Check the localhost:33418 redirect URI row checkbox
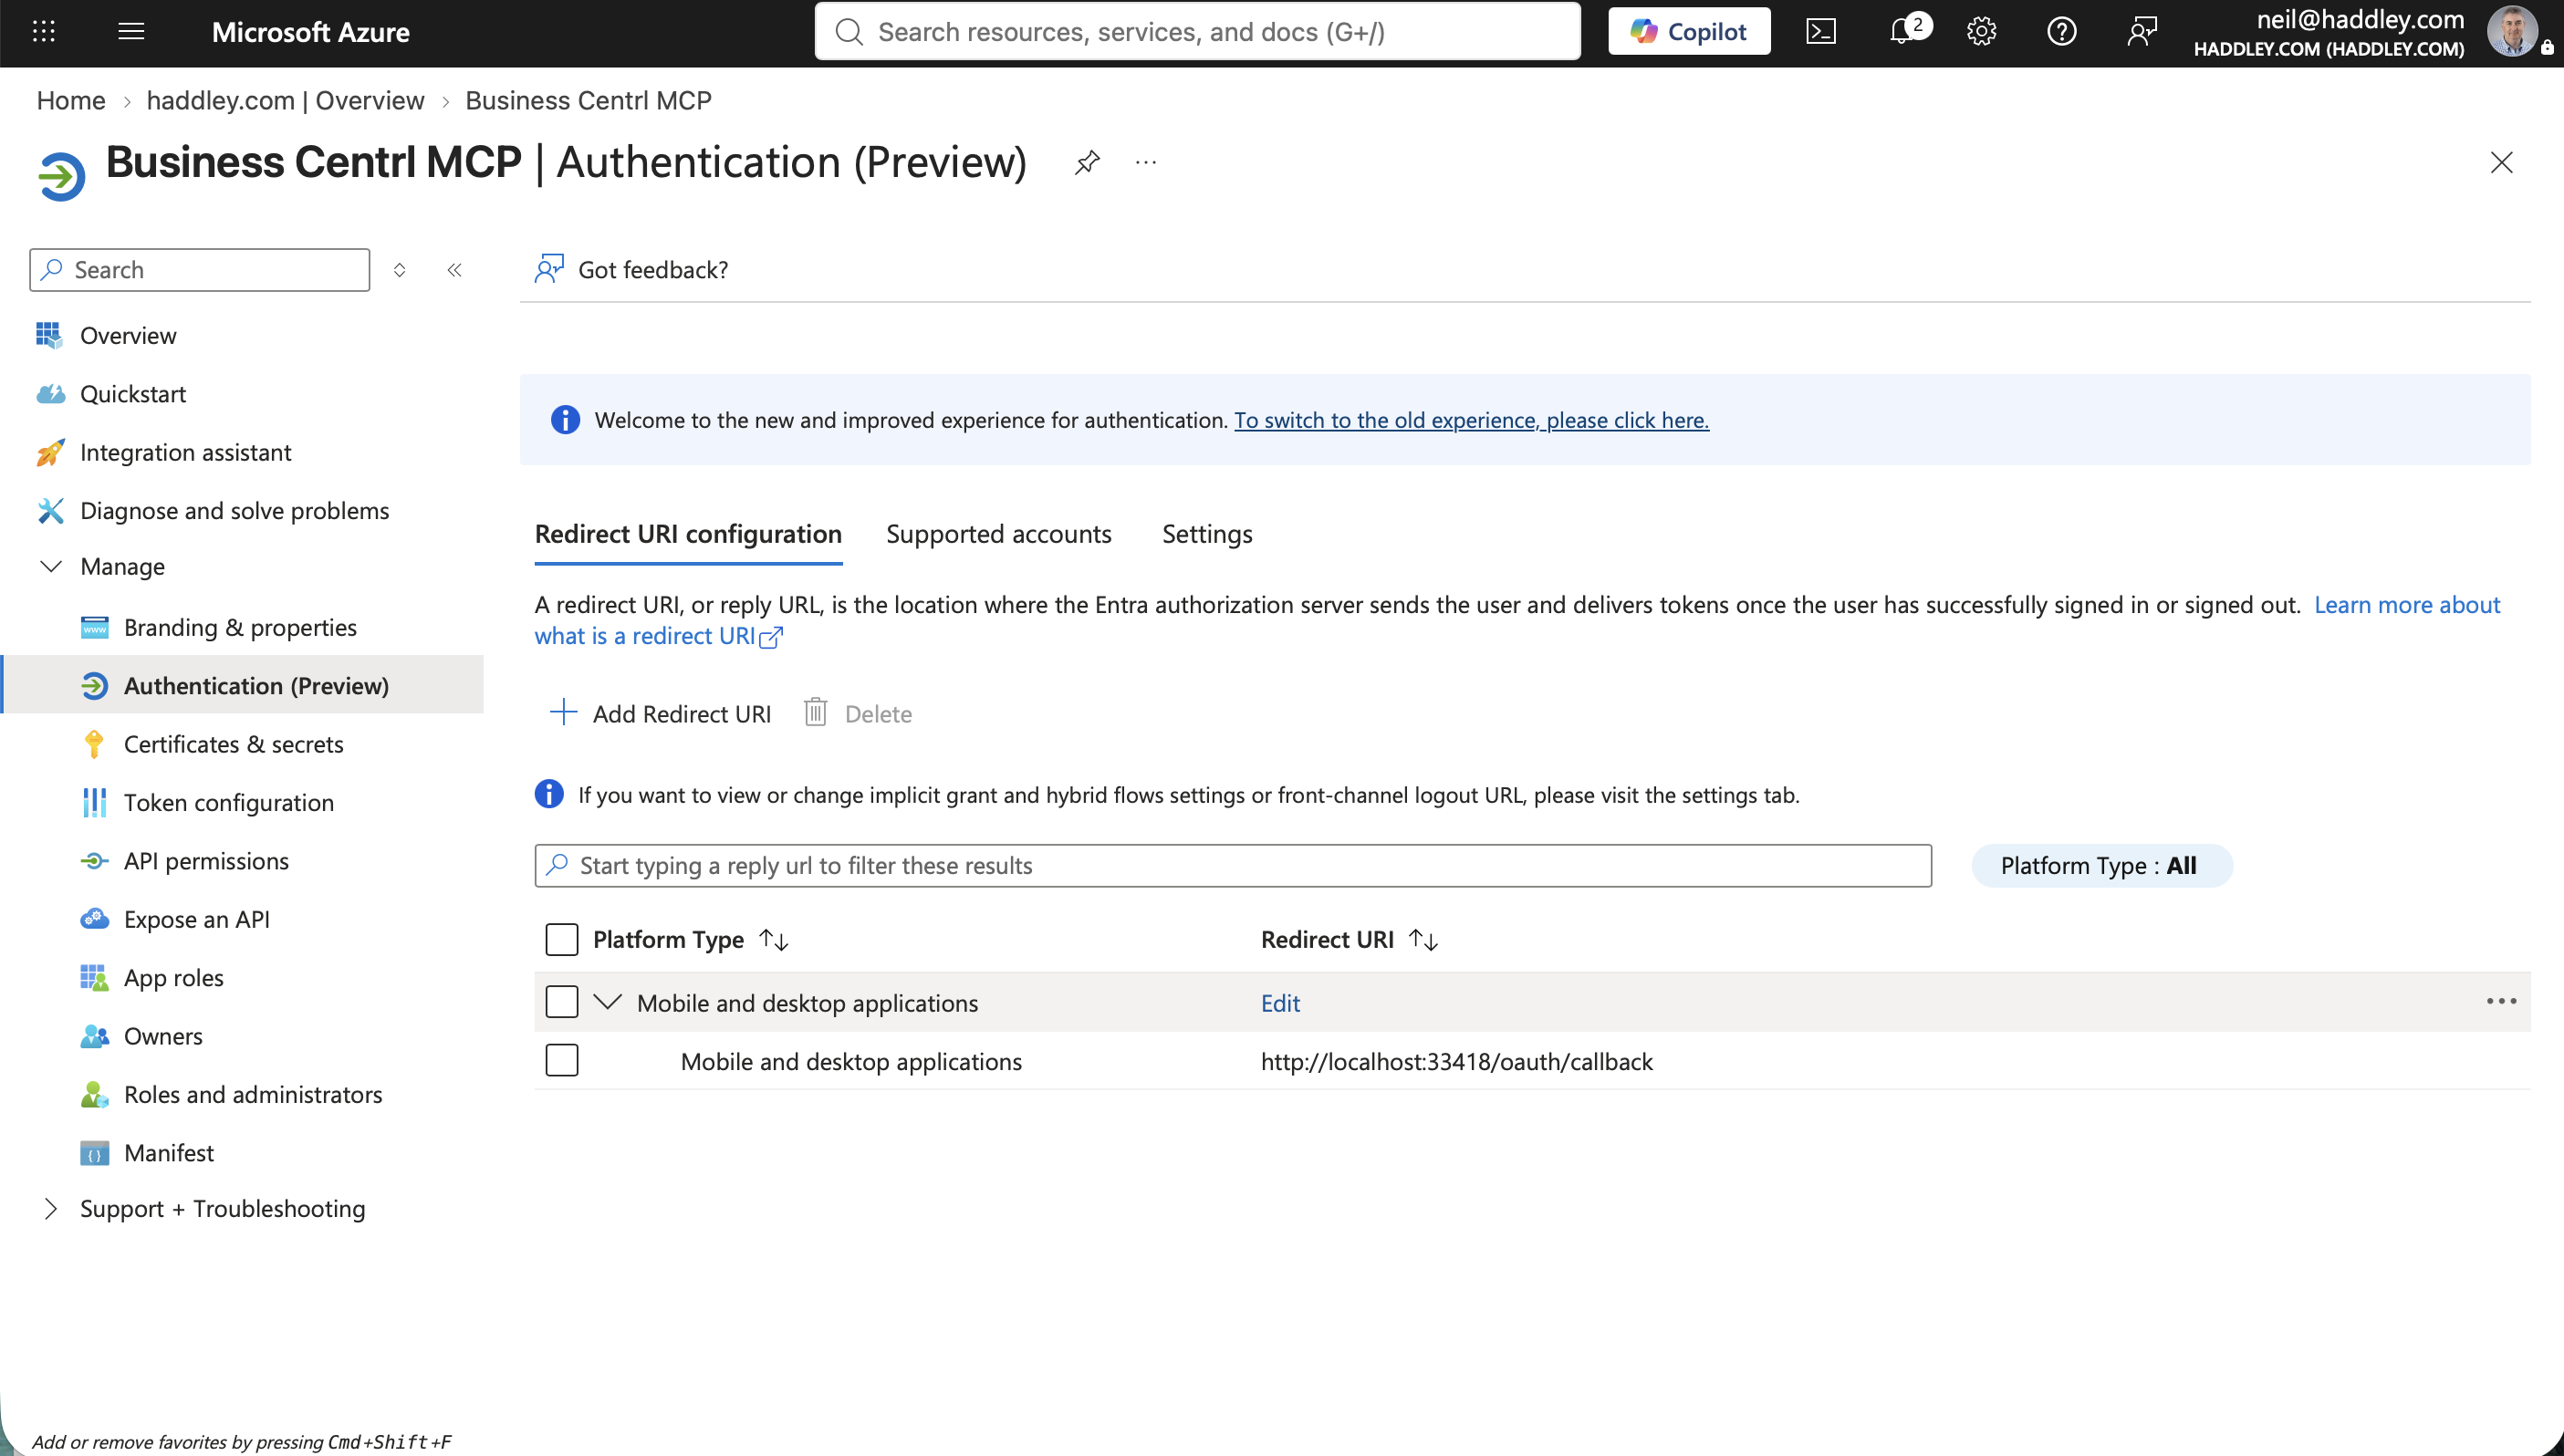The height and width of the screenshot is (1456, 2564). (x=562, y=1061)
